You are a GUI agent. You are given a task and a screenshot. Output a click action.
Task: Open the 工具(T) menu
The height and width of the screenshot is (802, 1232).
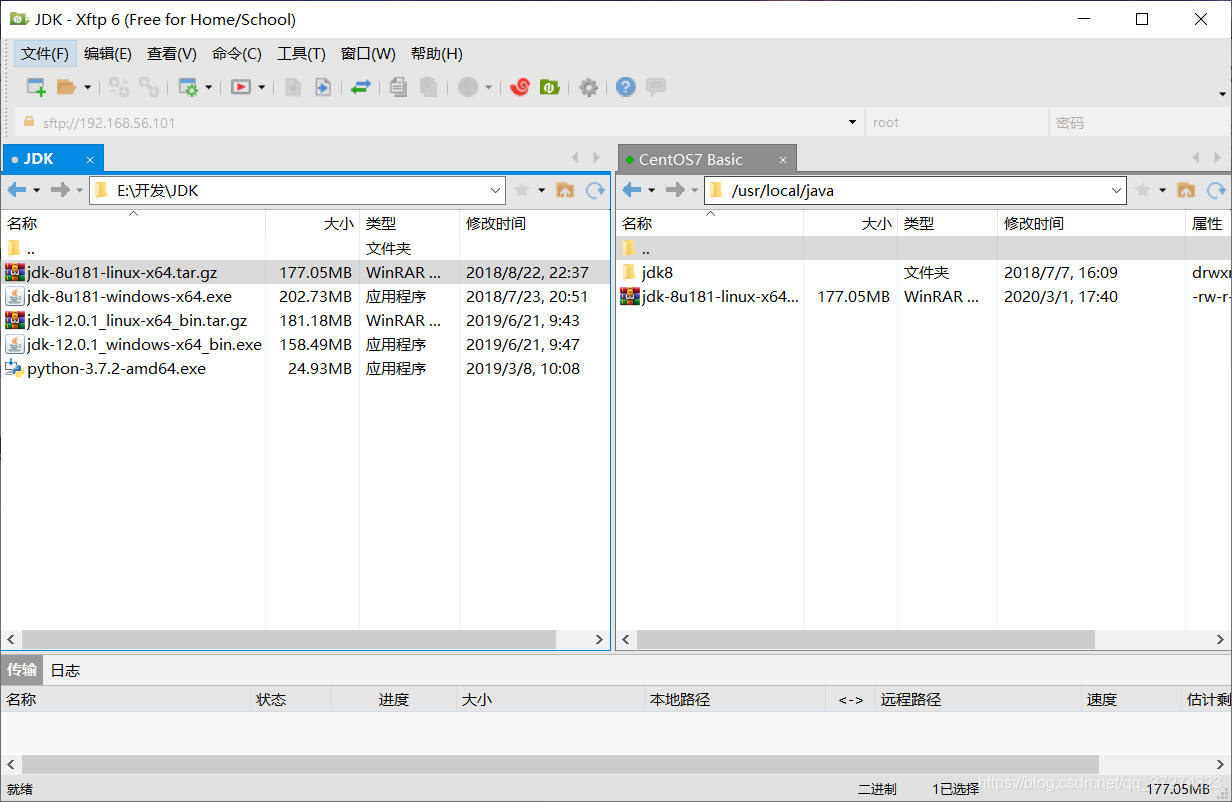301,54
